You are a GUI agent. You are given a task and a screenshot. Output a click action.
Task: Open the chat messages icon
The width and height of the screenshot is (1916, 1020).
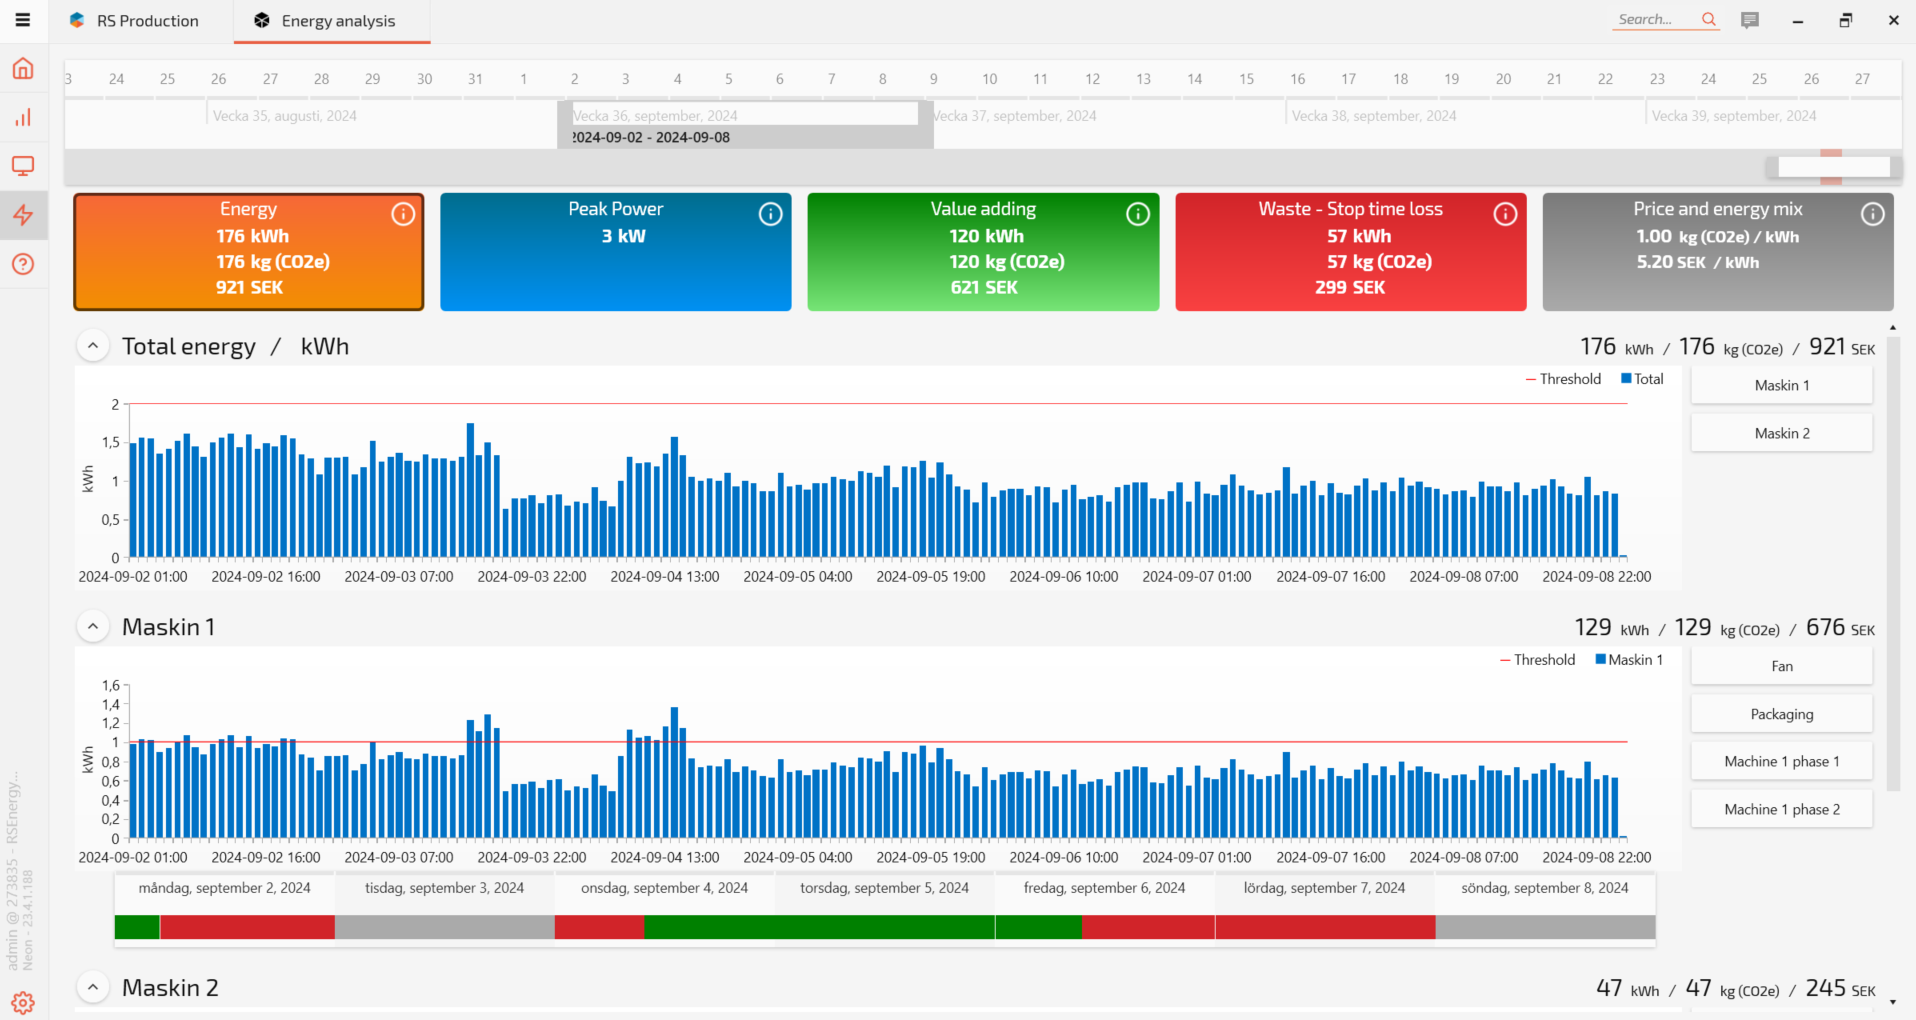click(x=1749, y=20)
